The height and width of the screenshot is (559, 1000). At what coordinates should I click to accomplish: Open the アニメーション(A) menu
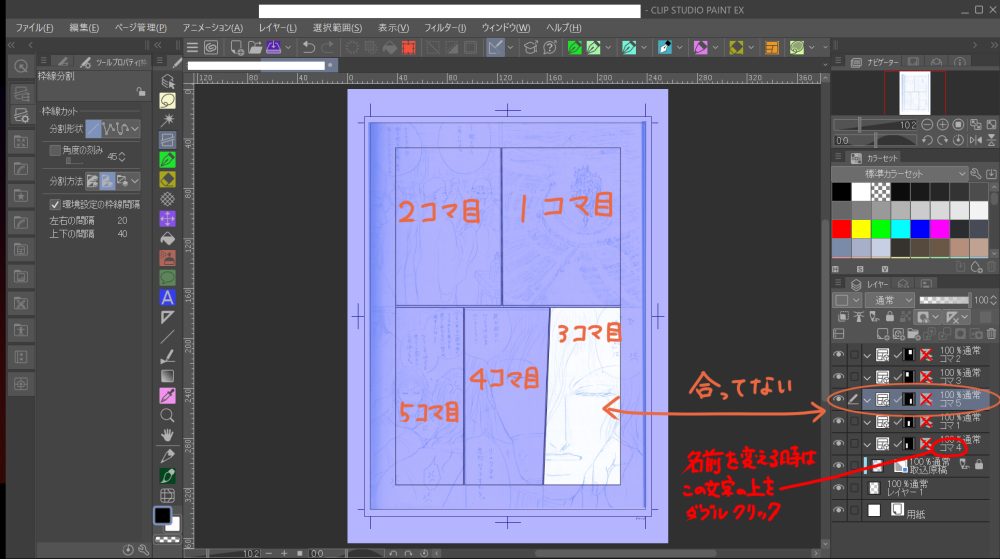point(212,28)
